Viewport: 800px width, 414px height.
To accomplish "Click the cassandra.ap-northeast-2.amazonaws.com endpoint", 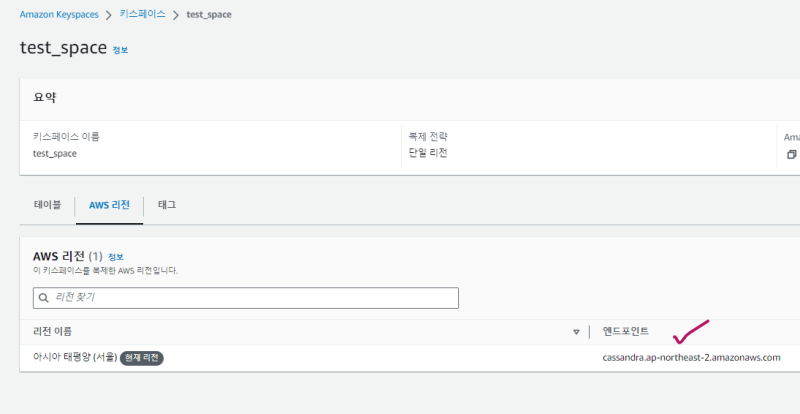I will coord(691,357).
